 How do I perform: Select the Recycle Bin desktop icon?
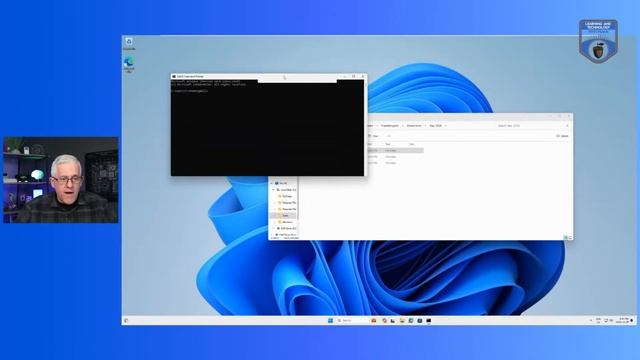point(129,43)
